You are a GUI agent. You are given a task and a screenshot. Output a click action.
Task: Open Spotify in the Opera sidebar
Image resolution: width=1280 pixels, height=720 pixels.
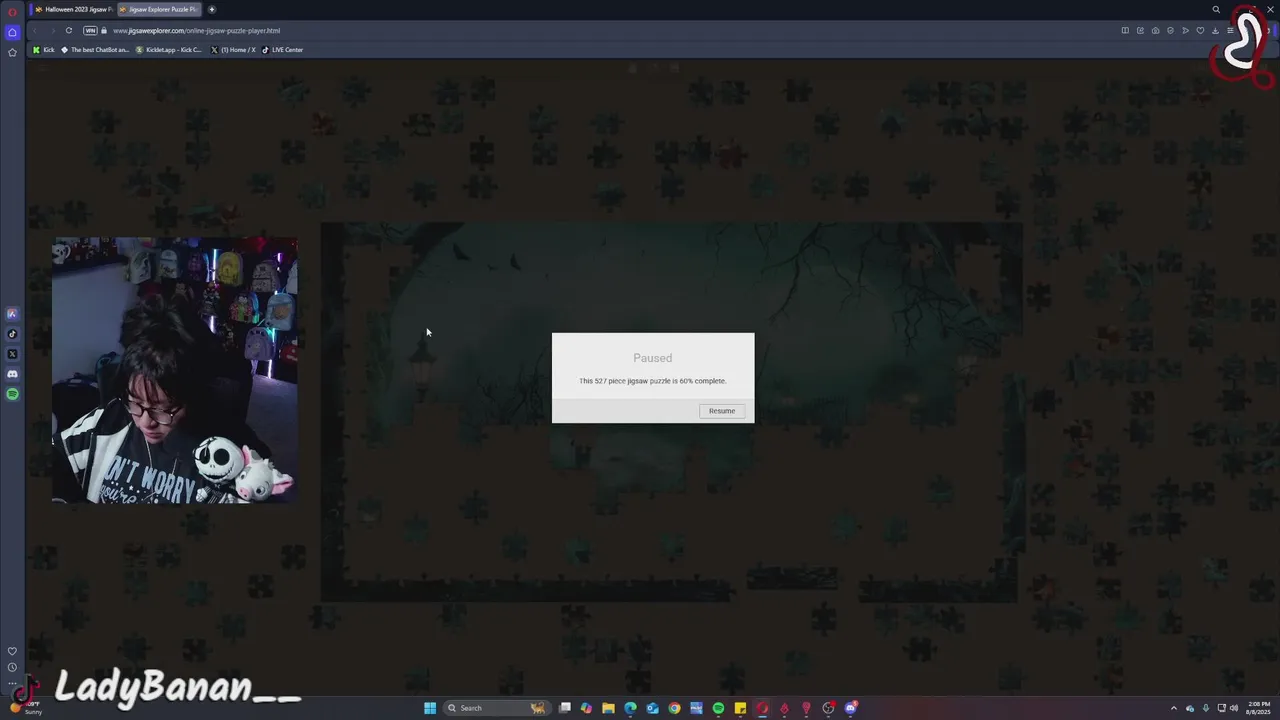pos(12,394)
